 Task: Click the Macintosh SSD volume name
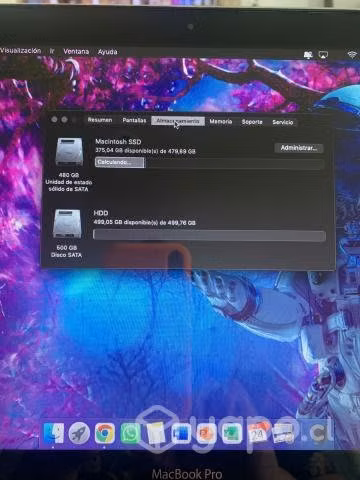tap(118, 142)
